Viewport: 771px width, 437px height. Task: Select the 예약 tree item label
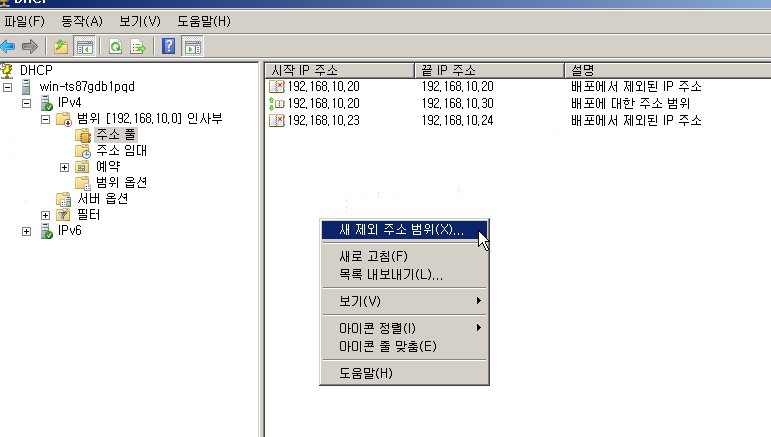click(x=108, y=167)
